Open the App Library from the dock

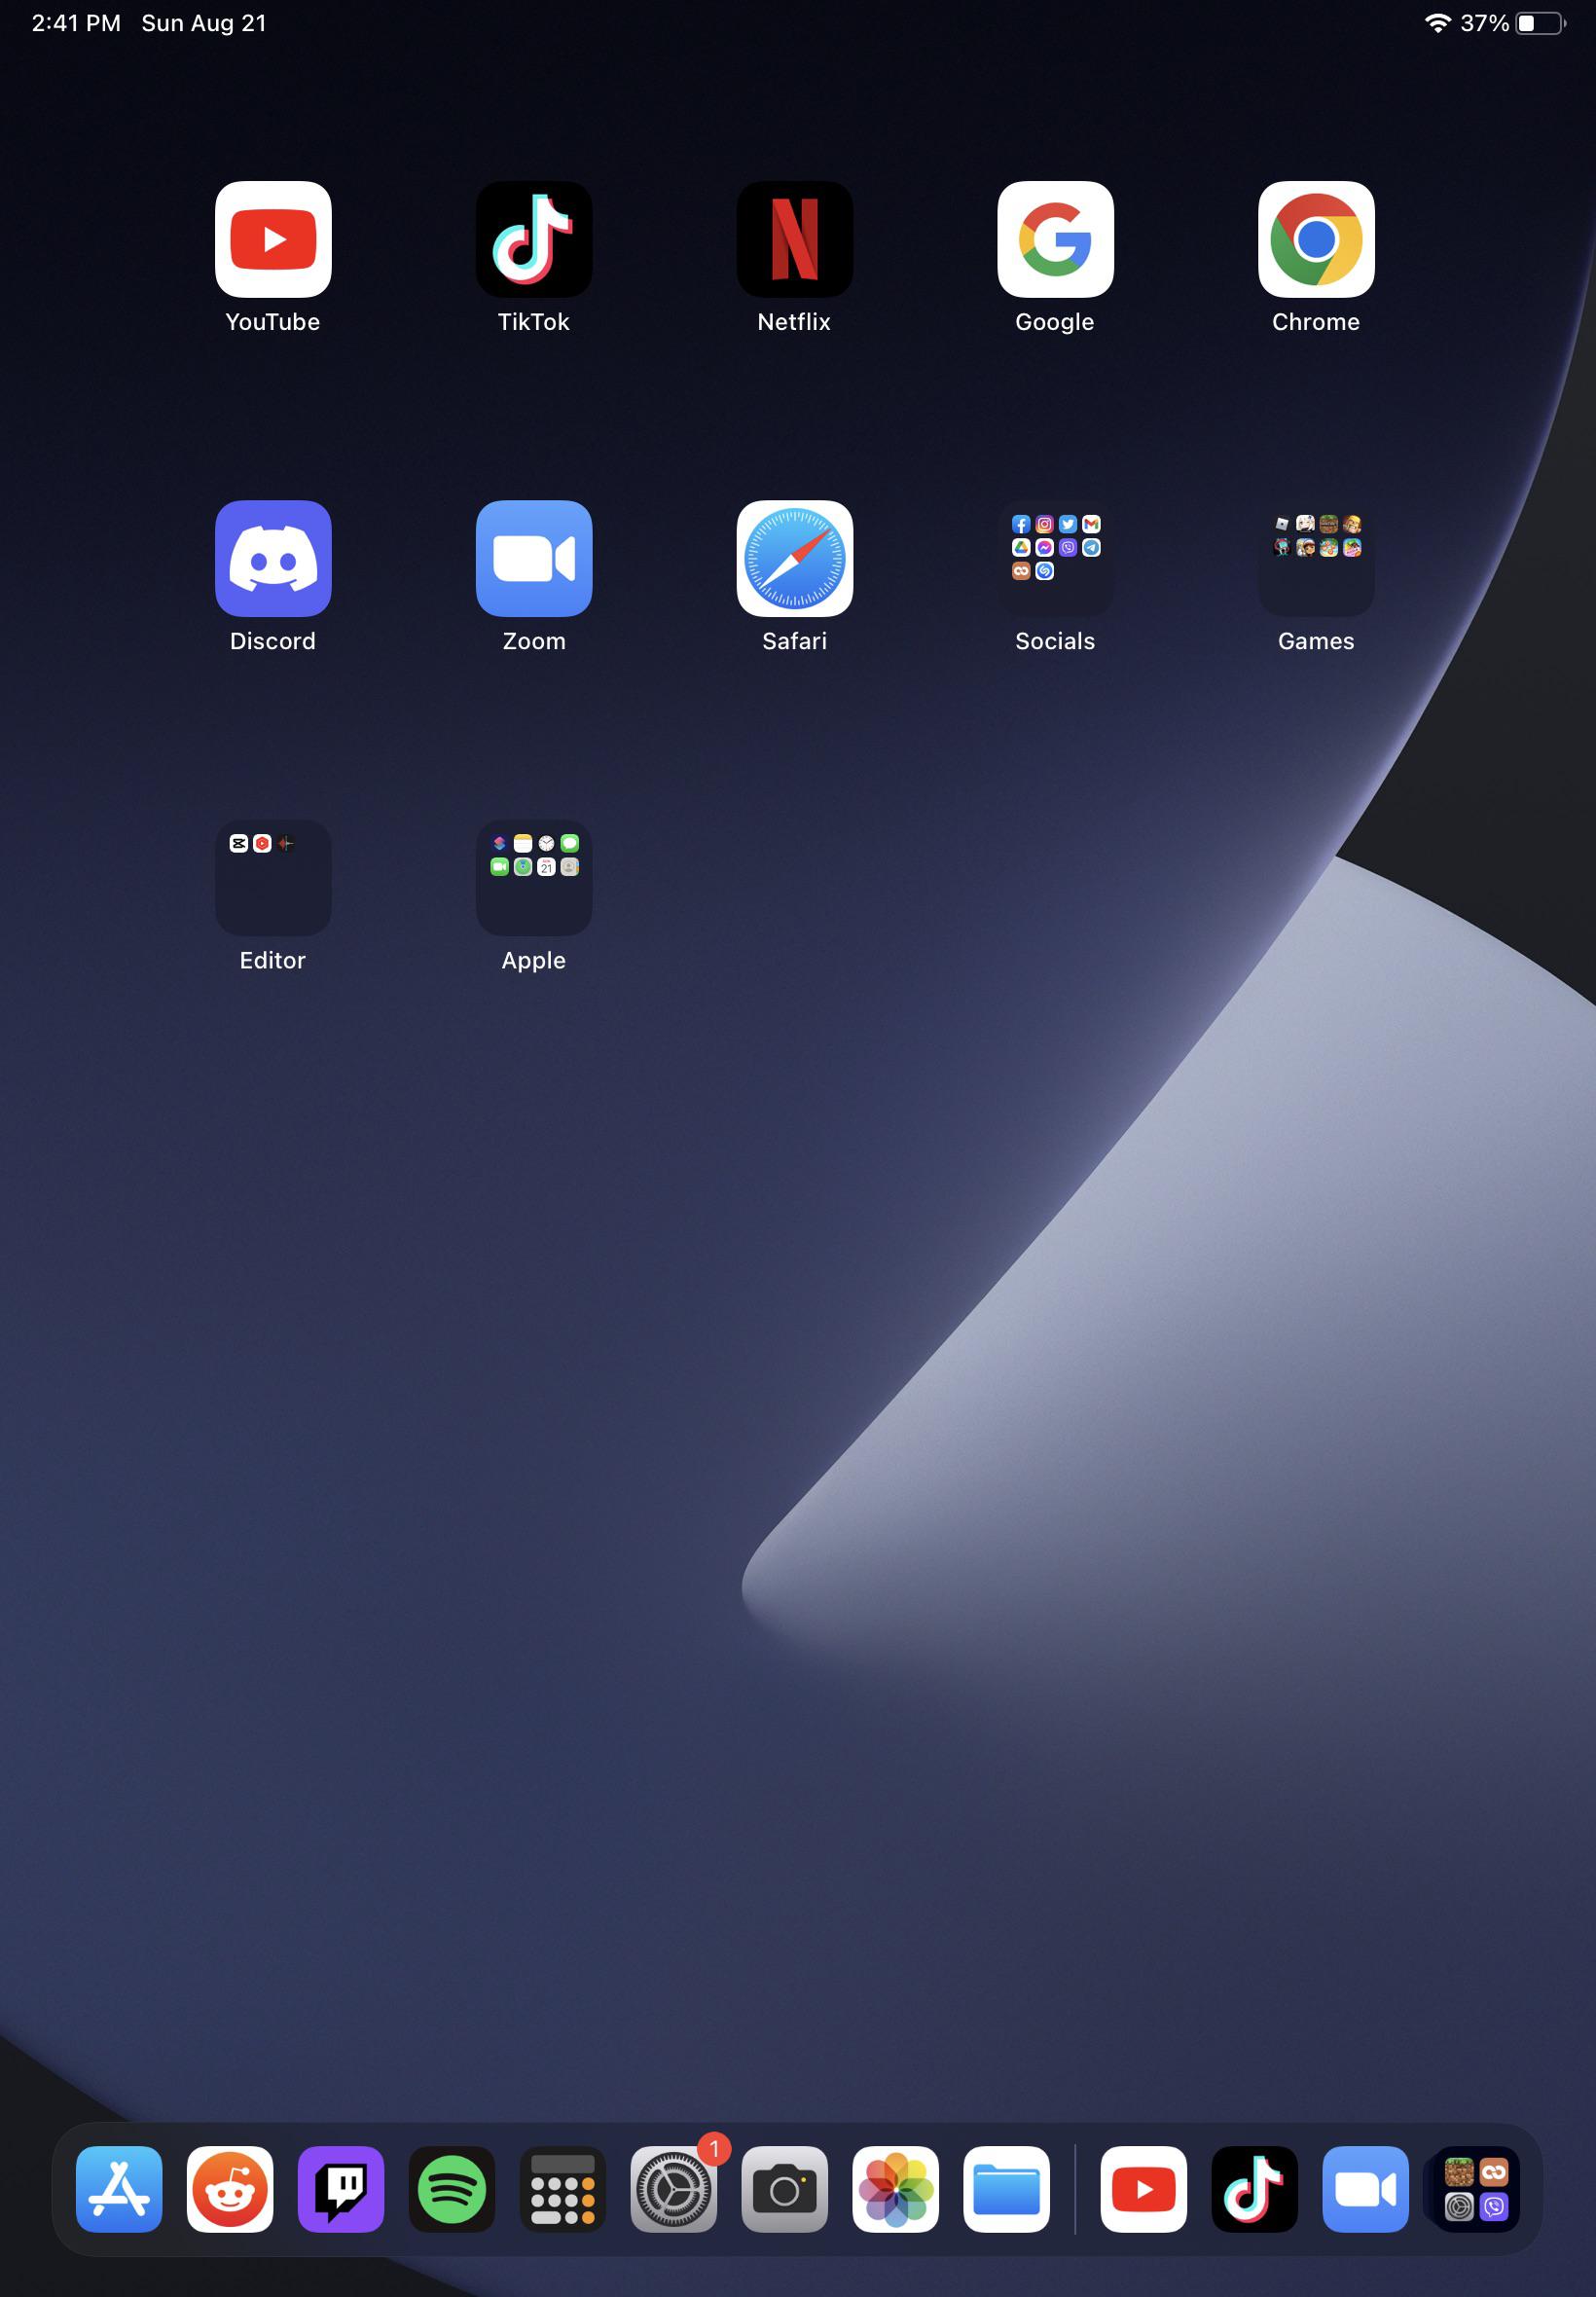point(1477,2189)
